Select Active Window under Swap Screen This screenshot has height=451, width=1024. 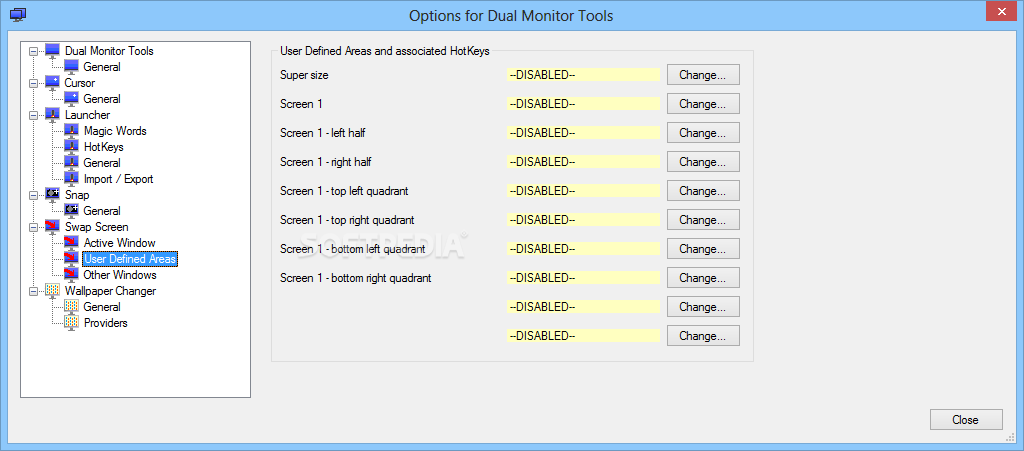click(120, 243)
